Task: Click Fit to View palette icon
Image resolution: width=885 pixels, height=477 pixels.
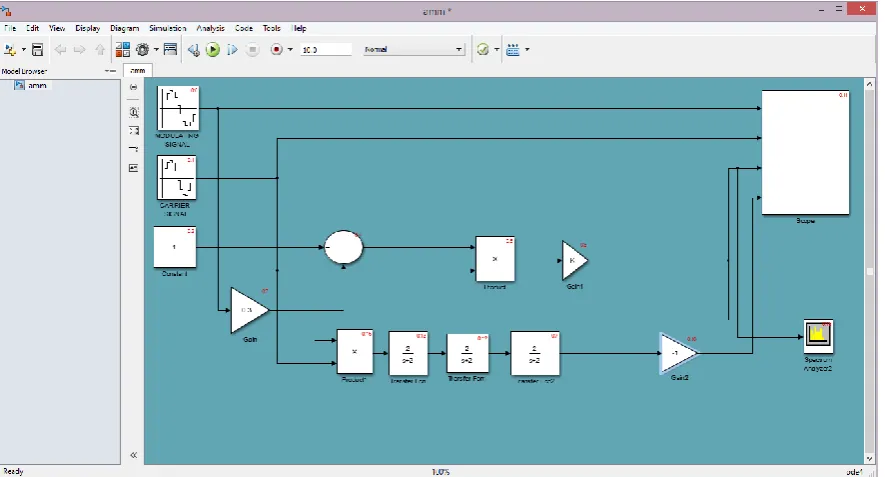Action: (134, 131)
